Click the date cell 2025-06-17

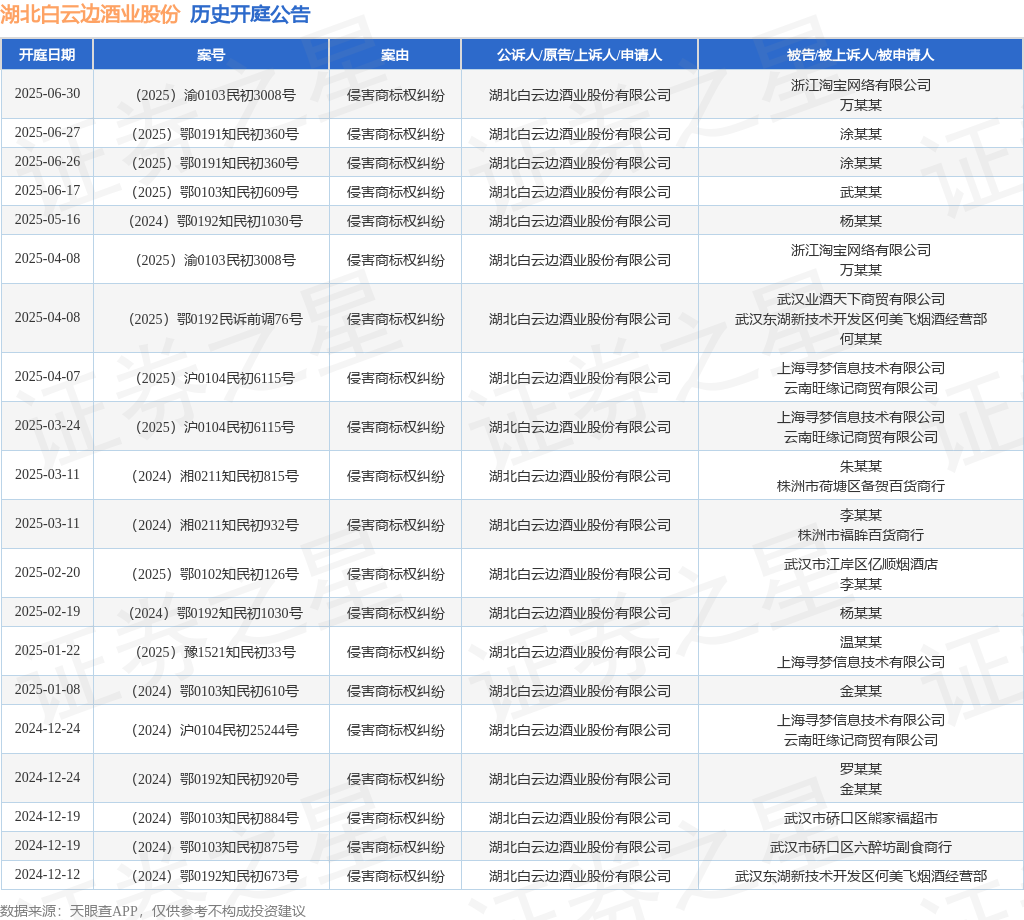tap(48, 191)
